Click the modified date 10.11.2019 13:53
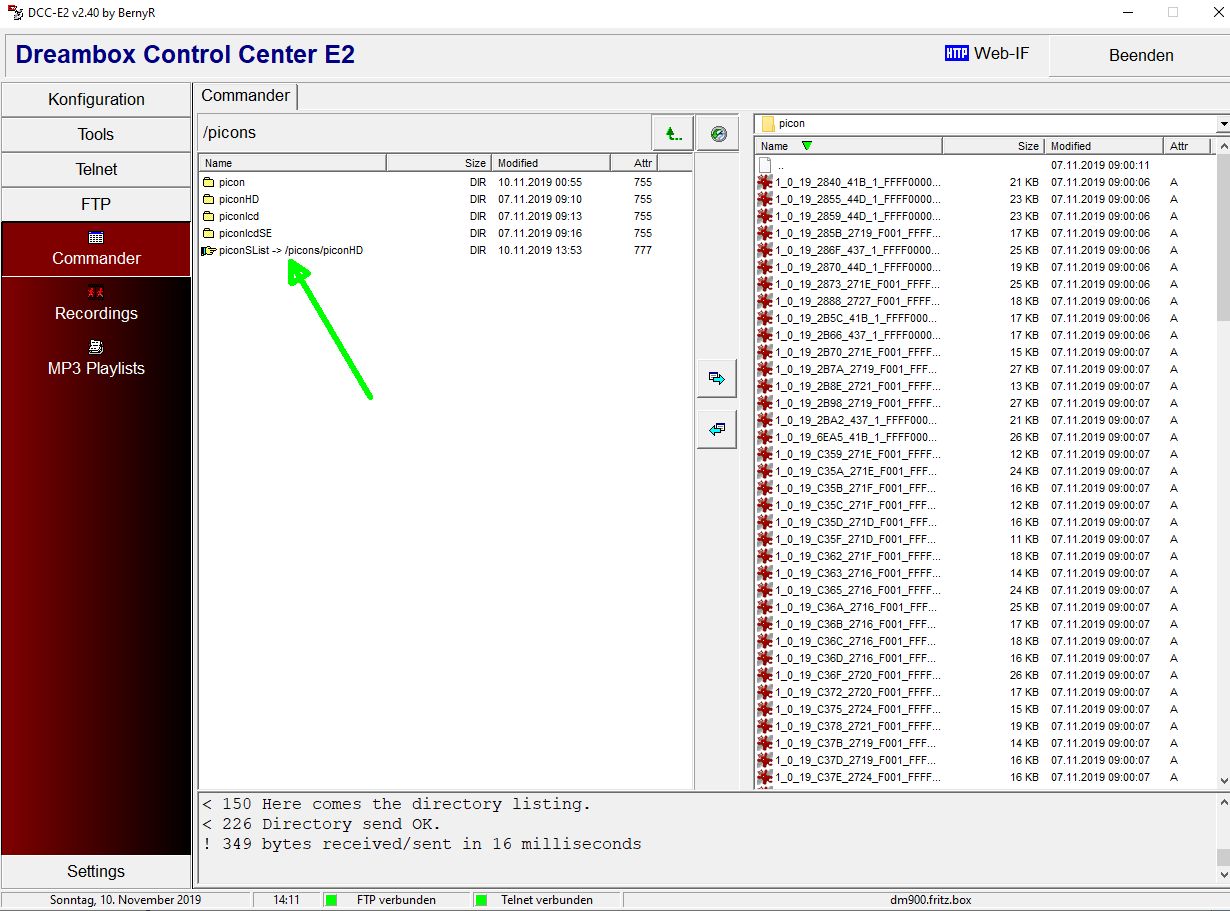1230x911 pixels. click(x=540, y=250)
